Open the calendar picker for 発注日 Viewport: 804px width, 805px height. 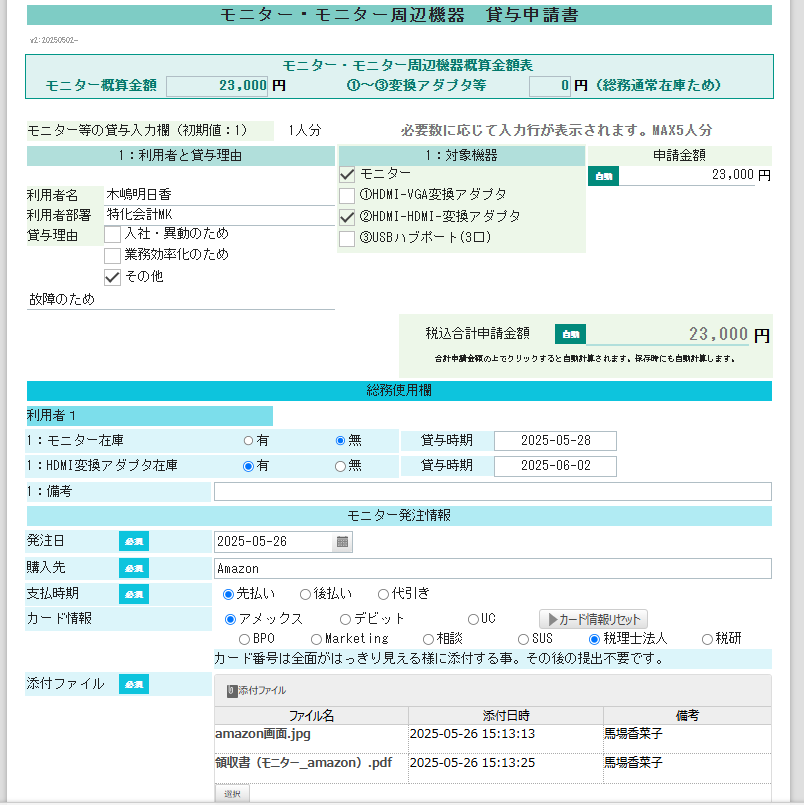[342, 542]
